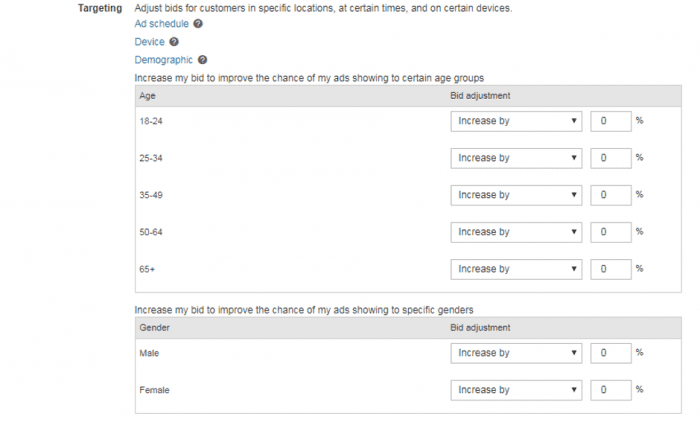This screenshot has height=422, width=700.
Task: Expand the Ad schedule section link
Action: (x=162, y=24)
